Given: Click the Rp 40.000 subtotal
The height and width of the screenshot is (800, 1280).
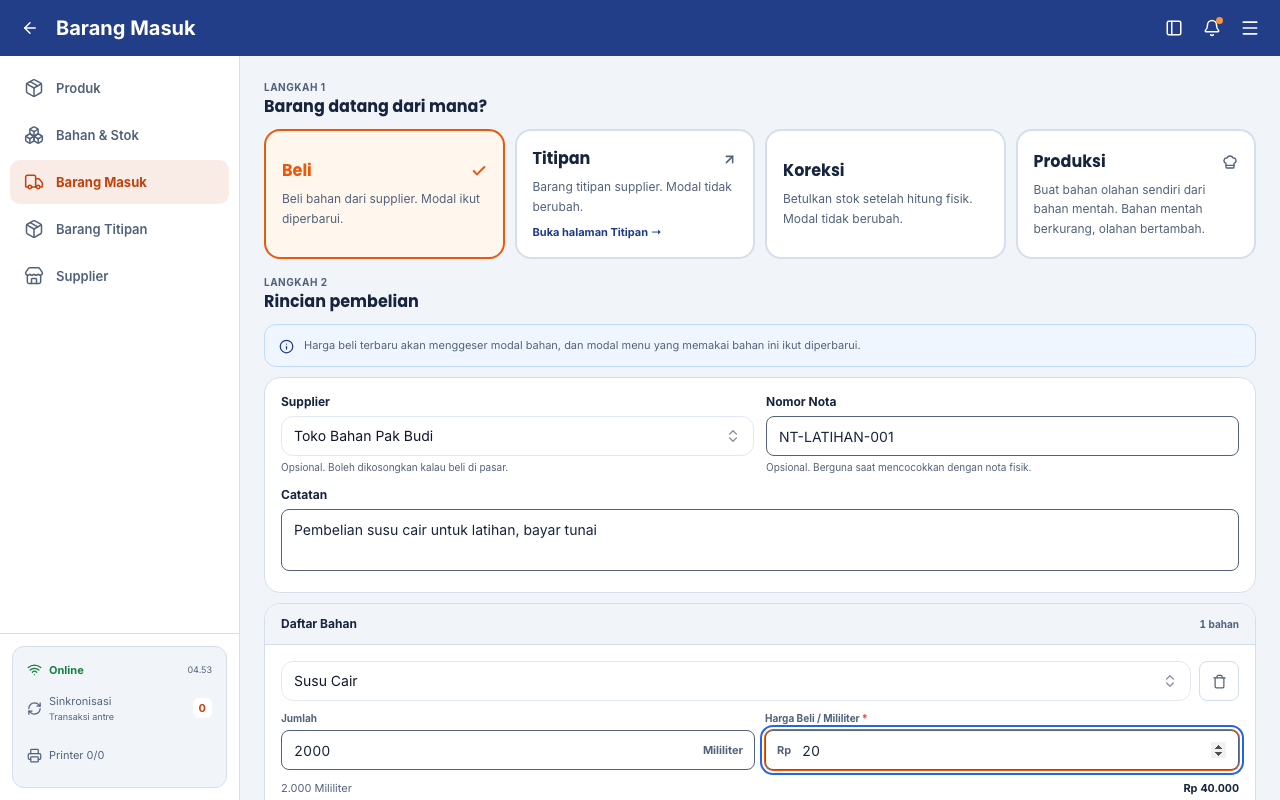Looking at the screenshot, I should 1211,788.
